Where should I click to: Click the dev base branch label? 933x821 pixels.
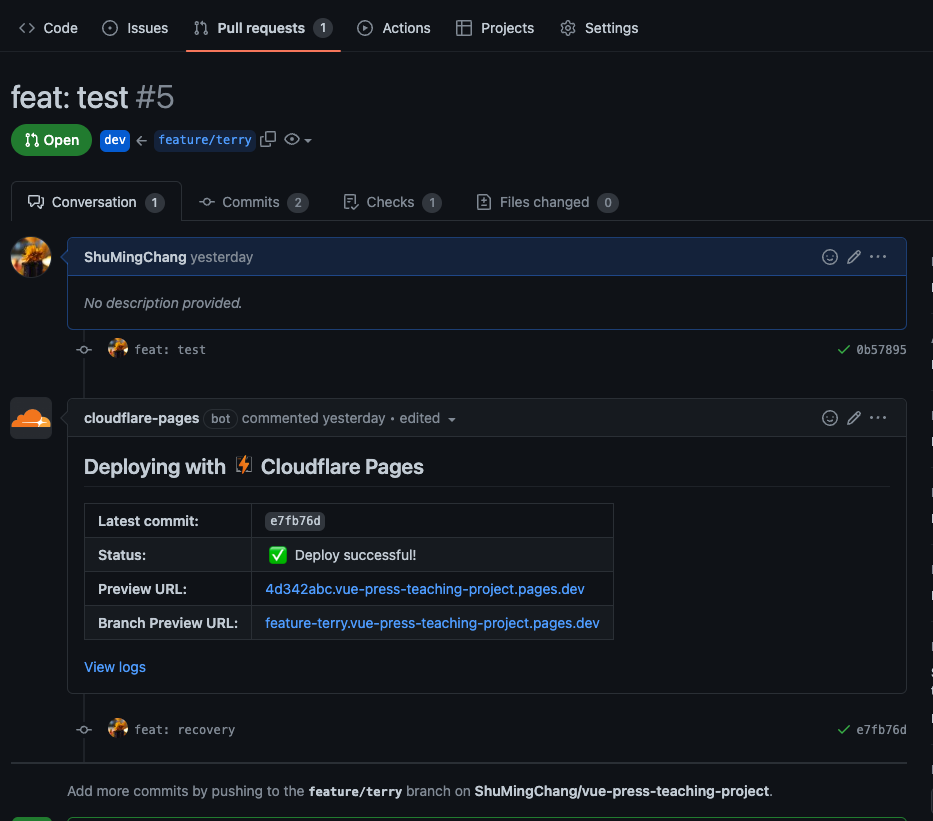[x=115, y=140]
